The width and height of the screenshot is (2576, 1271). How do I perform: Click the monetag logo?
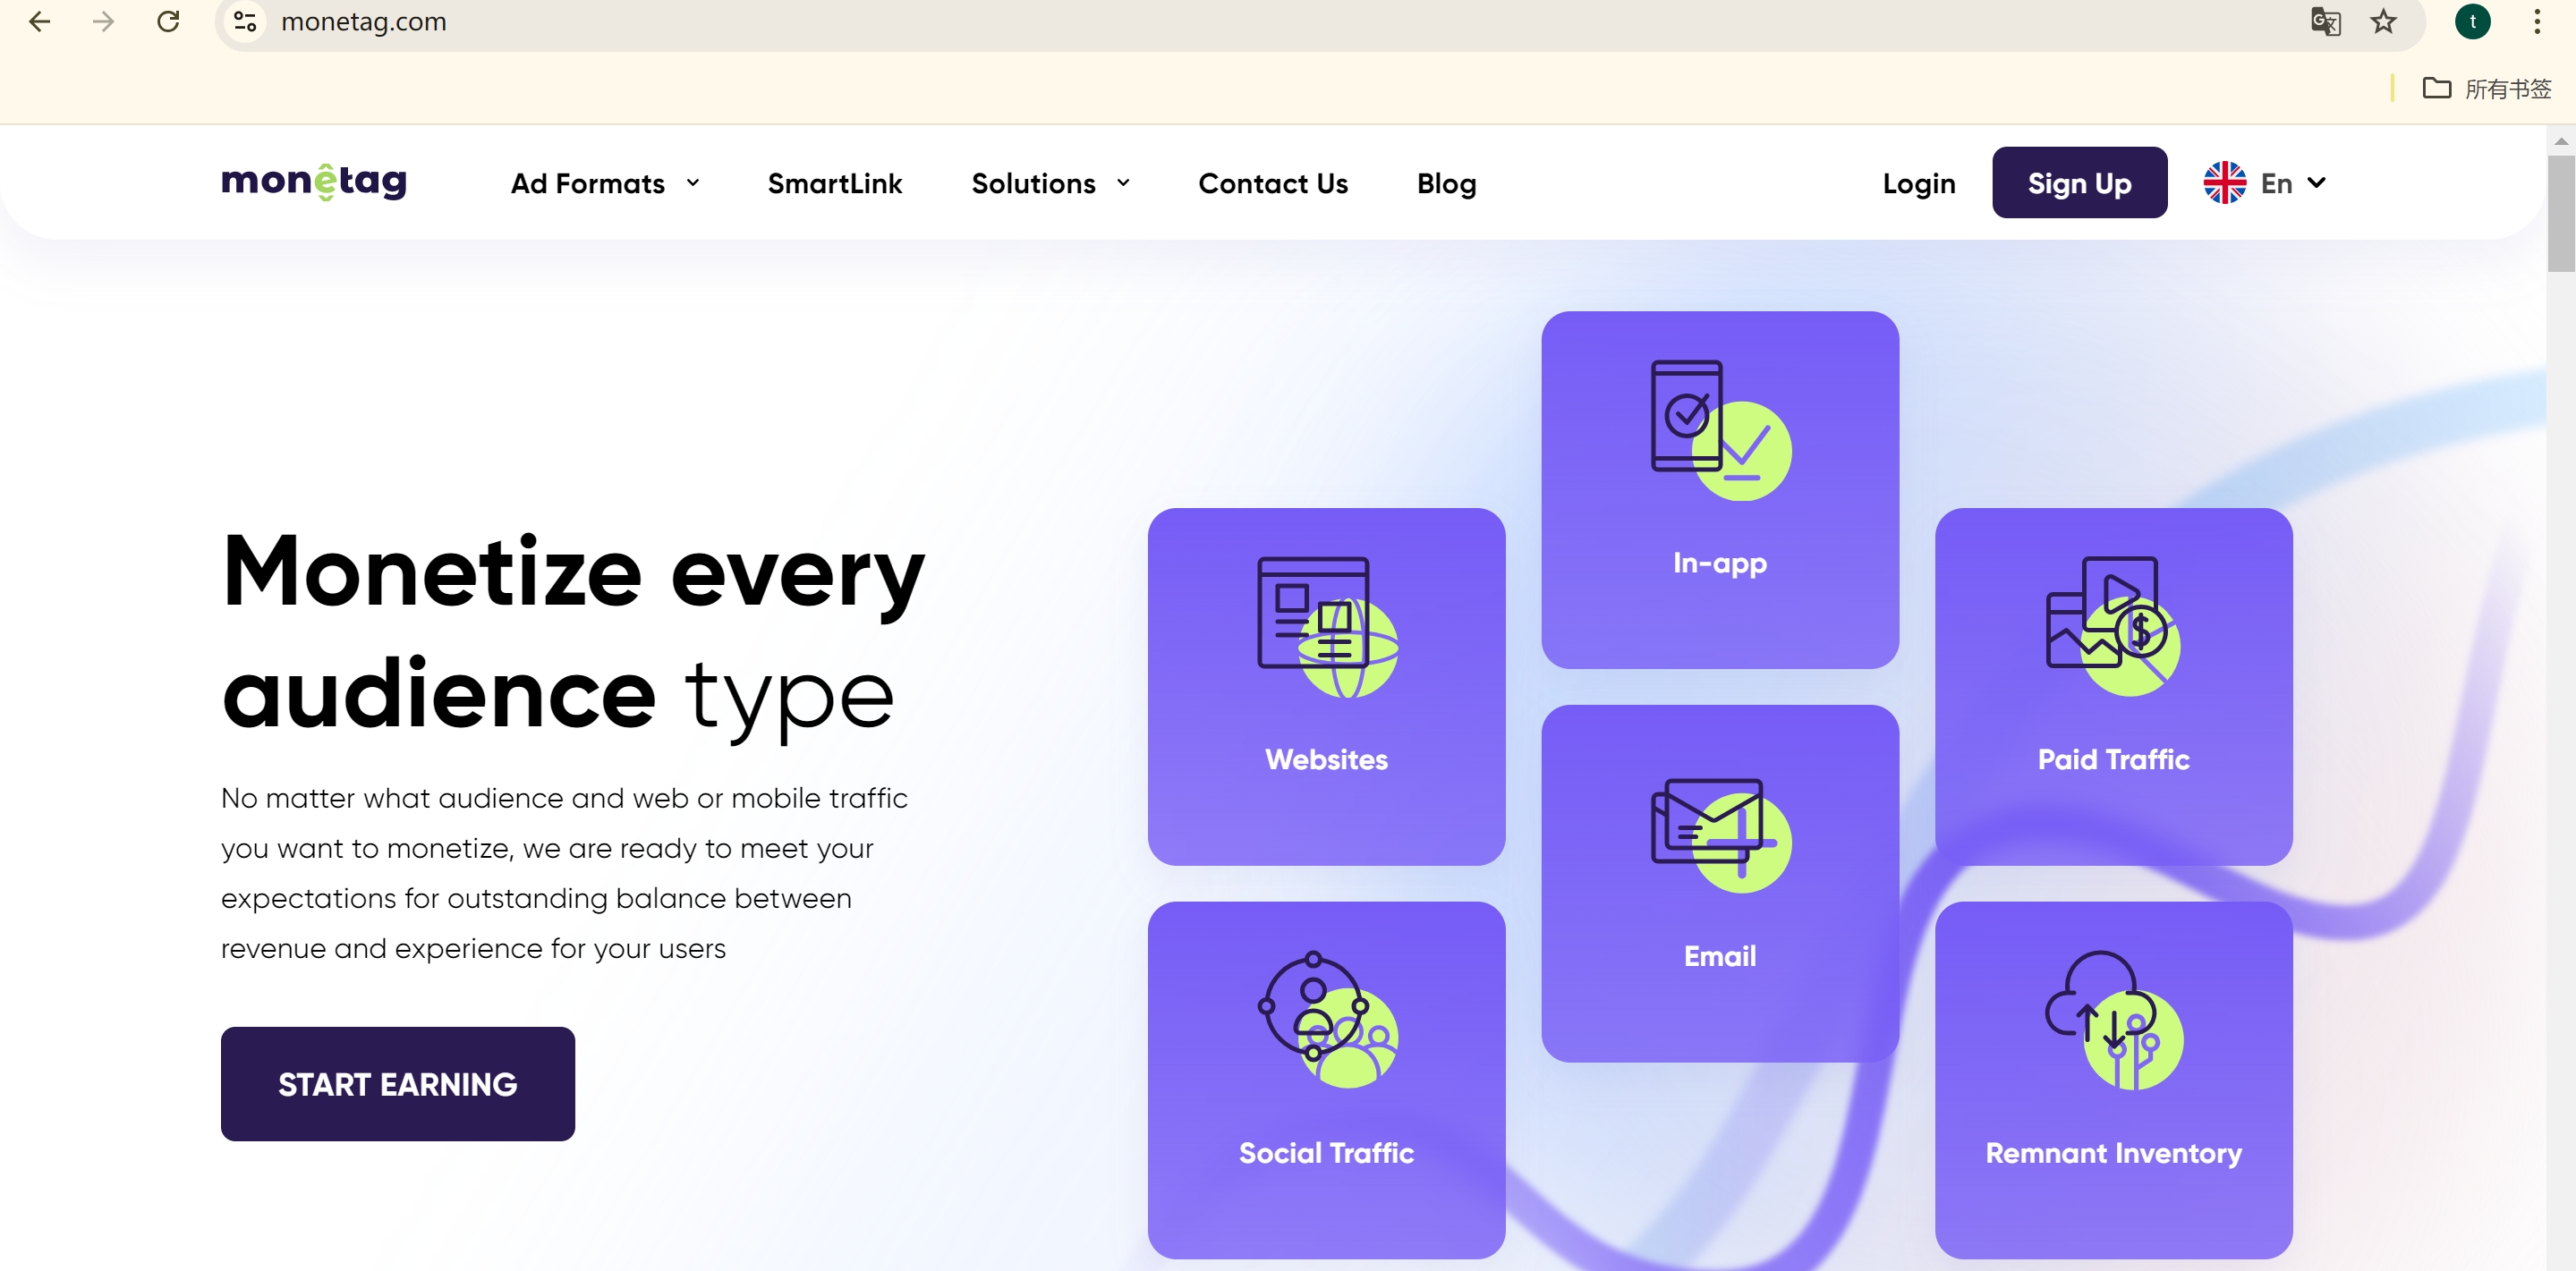click(x=314, y=183)
